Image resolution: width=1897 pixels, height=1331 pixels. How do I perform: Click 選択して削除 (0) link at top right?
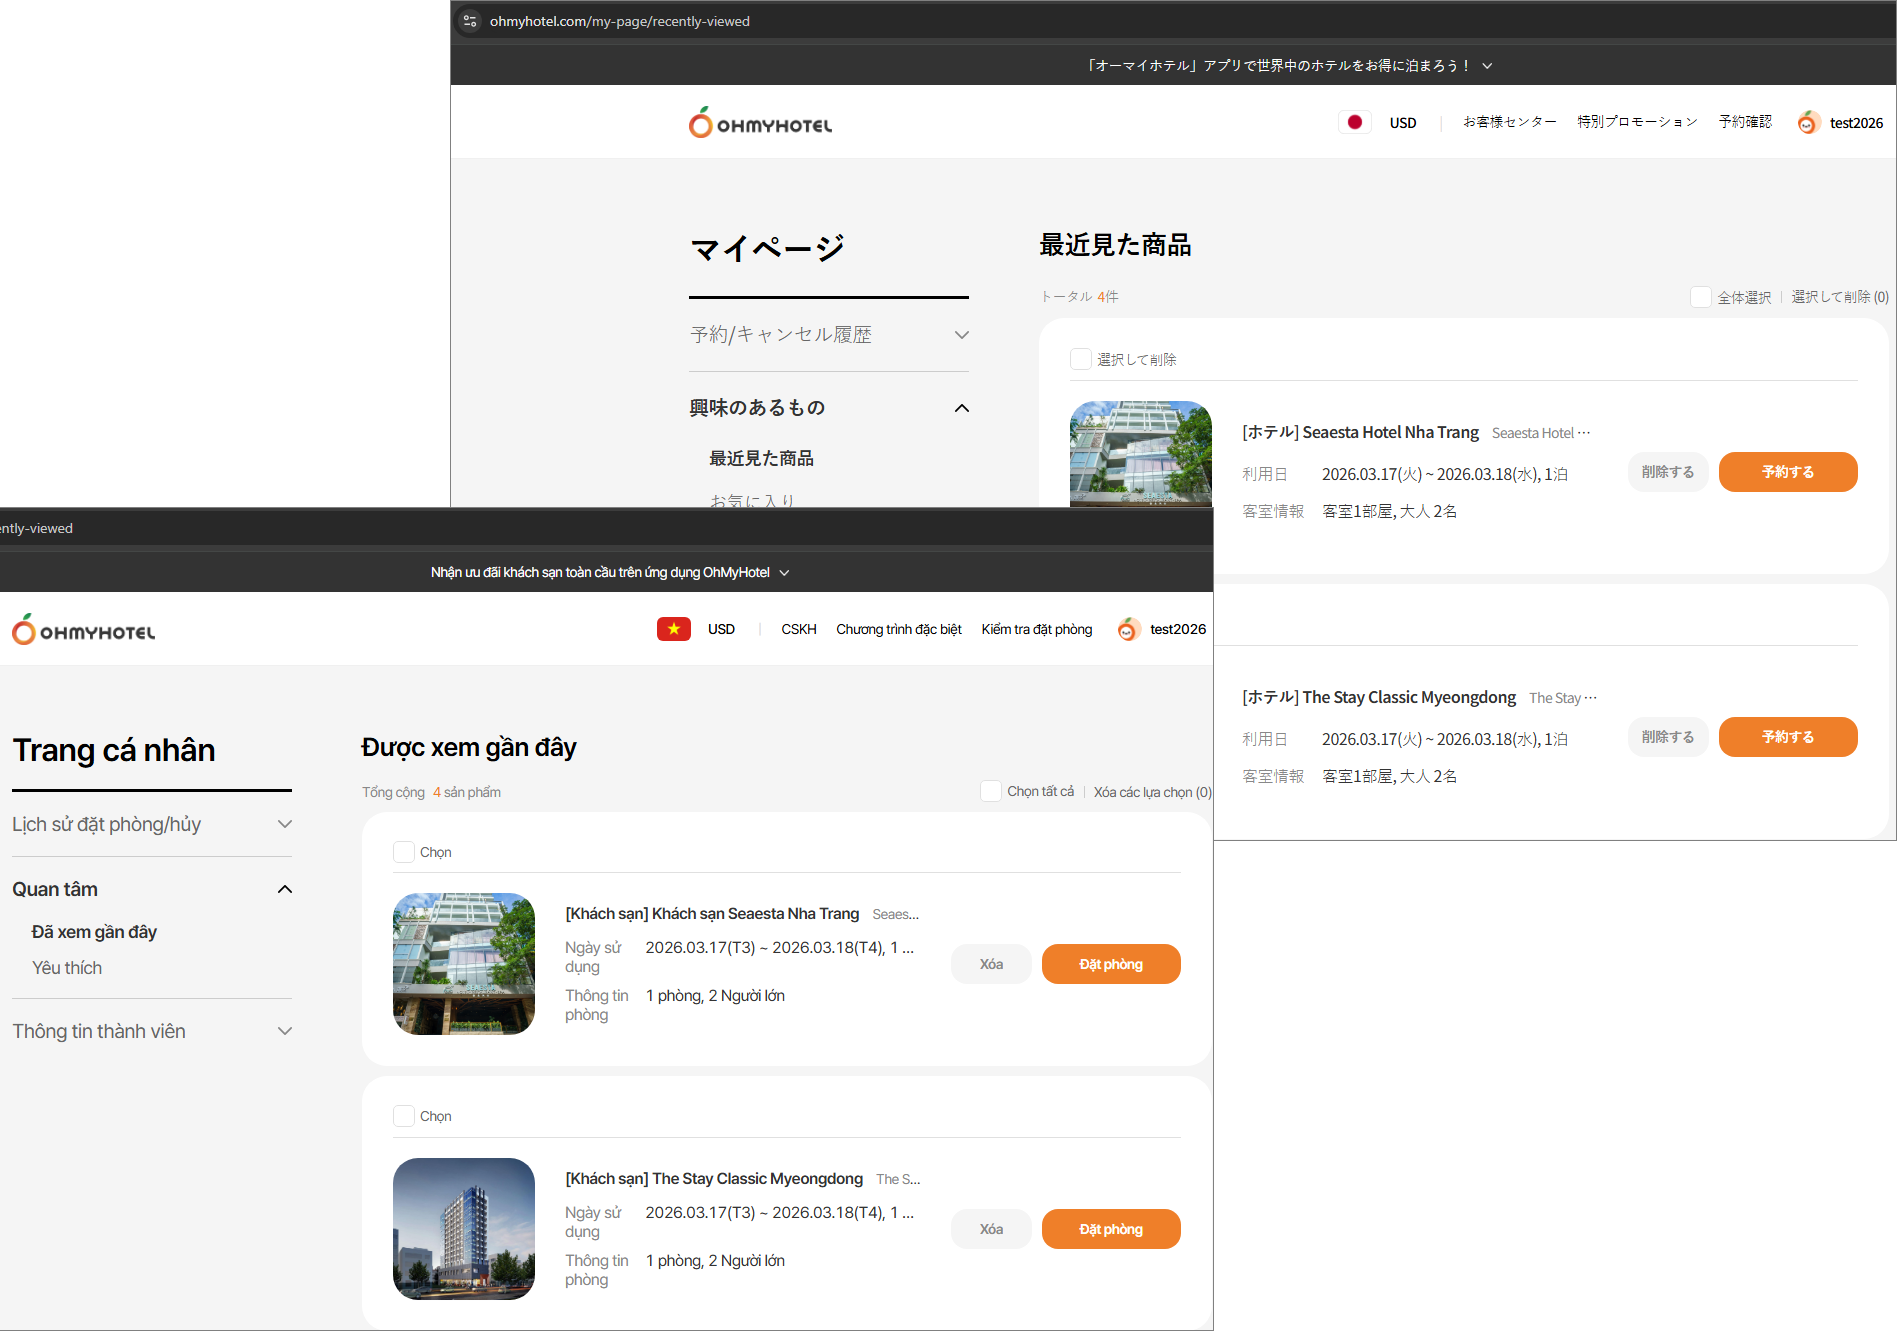click(x=1840, y=297)
